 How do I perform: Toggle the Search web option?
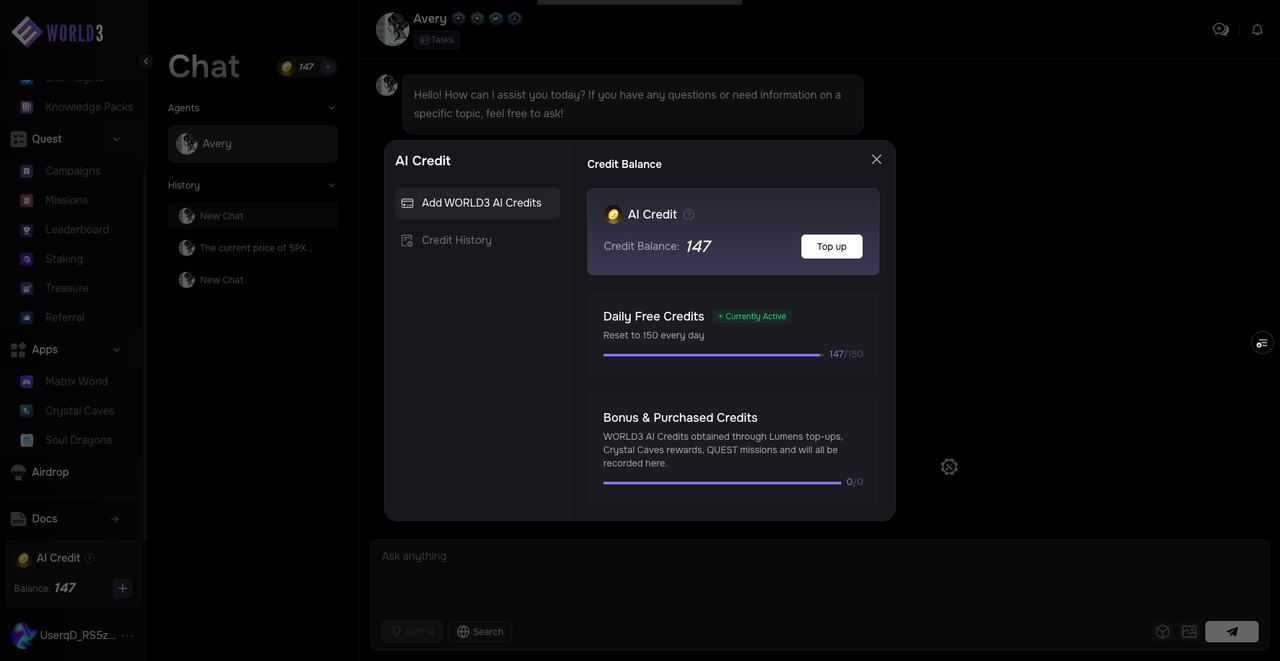[x=480, y=631]
